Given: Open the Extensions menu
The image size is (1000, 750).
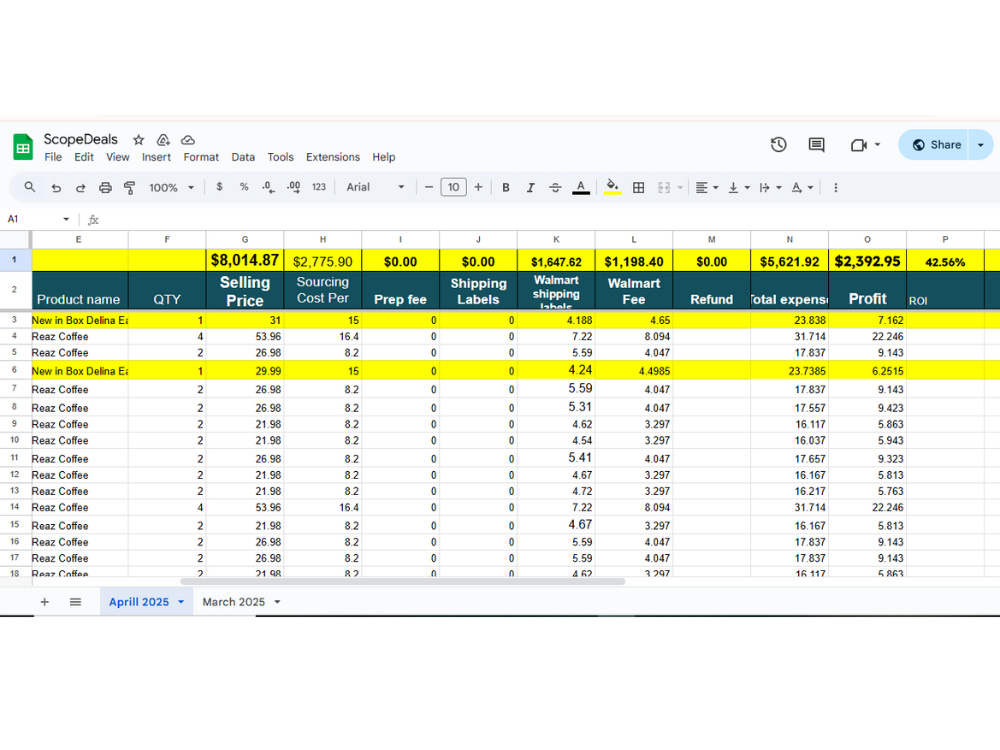Looking at the screenshot, I should coord(333,157).
